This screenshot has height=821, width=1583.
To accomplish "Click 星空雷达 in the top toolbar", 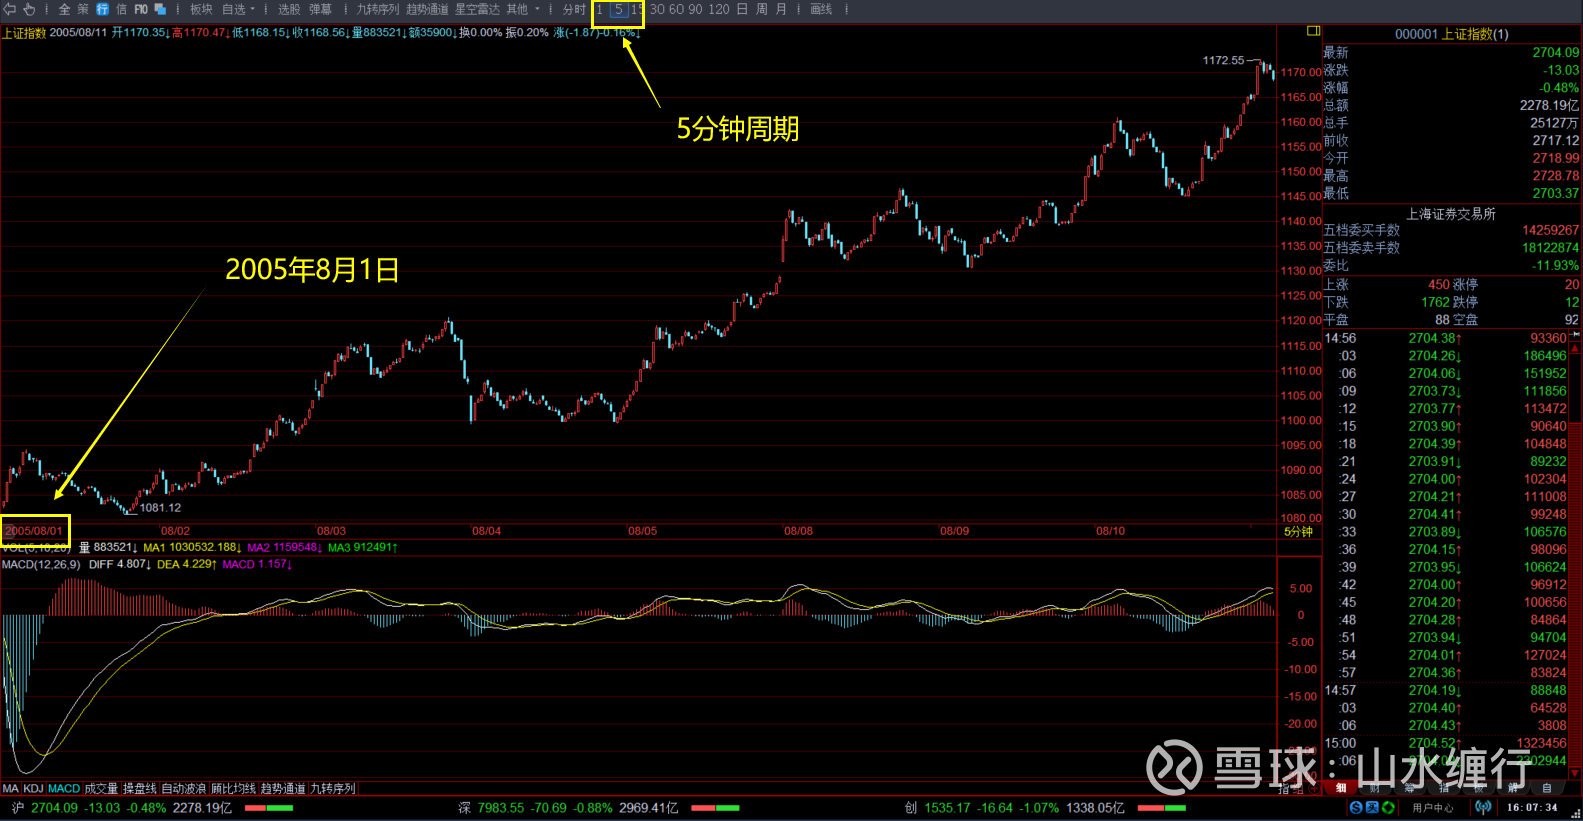I will [x=477, y=9].
